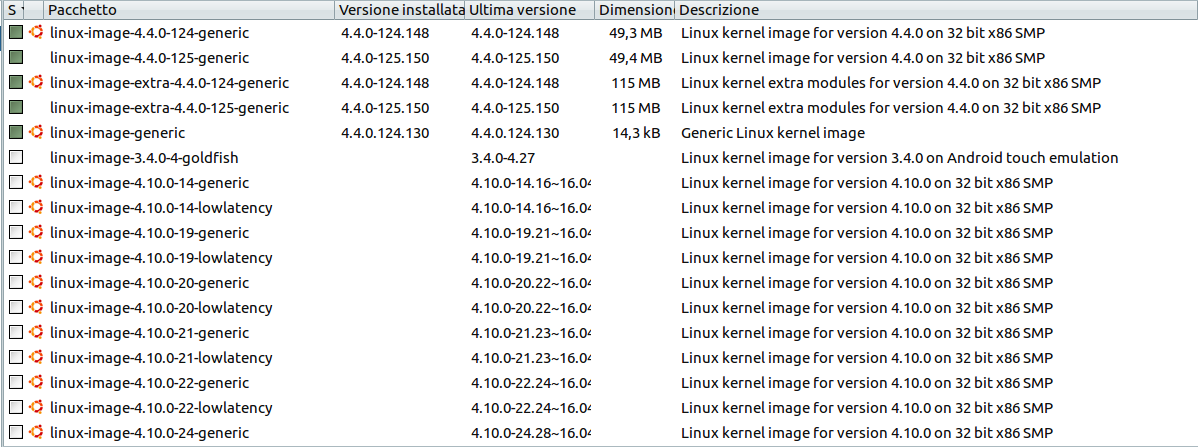
Task: Select linux-image-4.10.0-20-lowlatency package name
Action: 161,308
